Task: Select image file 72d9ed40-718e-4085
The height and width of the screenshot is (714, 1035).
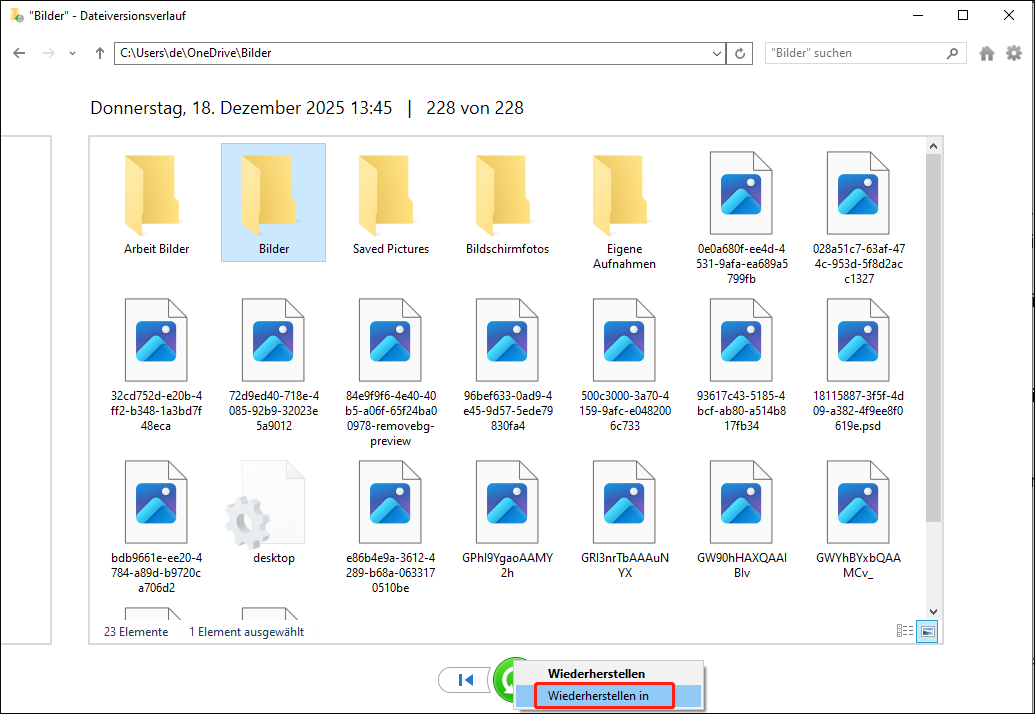Action: 273,364
